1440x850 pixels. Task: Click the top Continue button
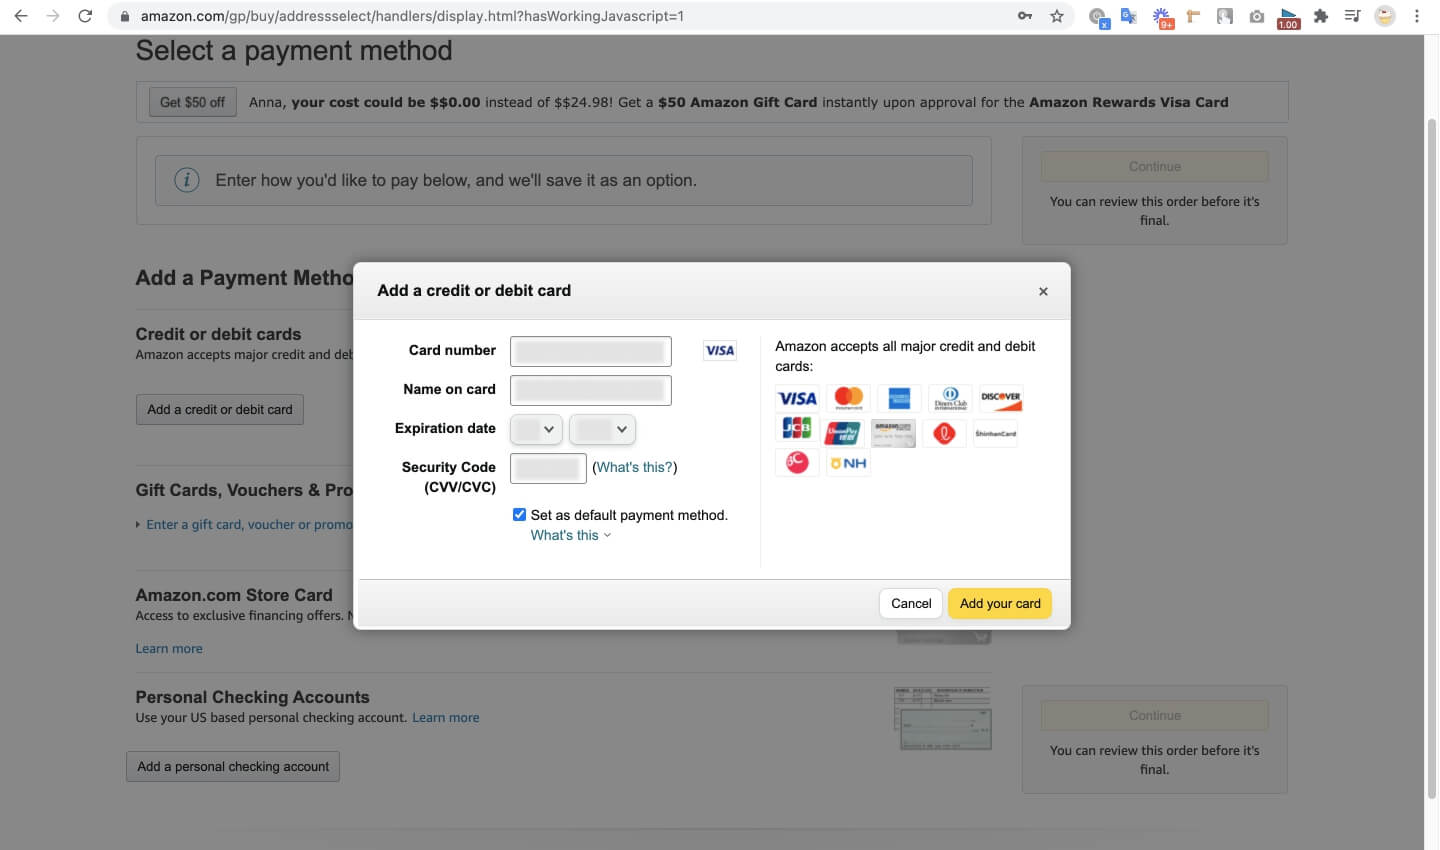[x=1155, y=166]
